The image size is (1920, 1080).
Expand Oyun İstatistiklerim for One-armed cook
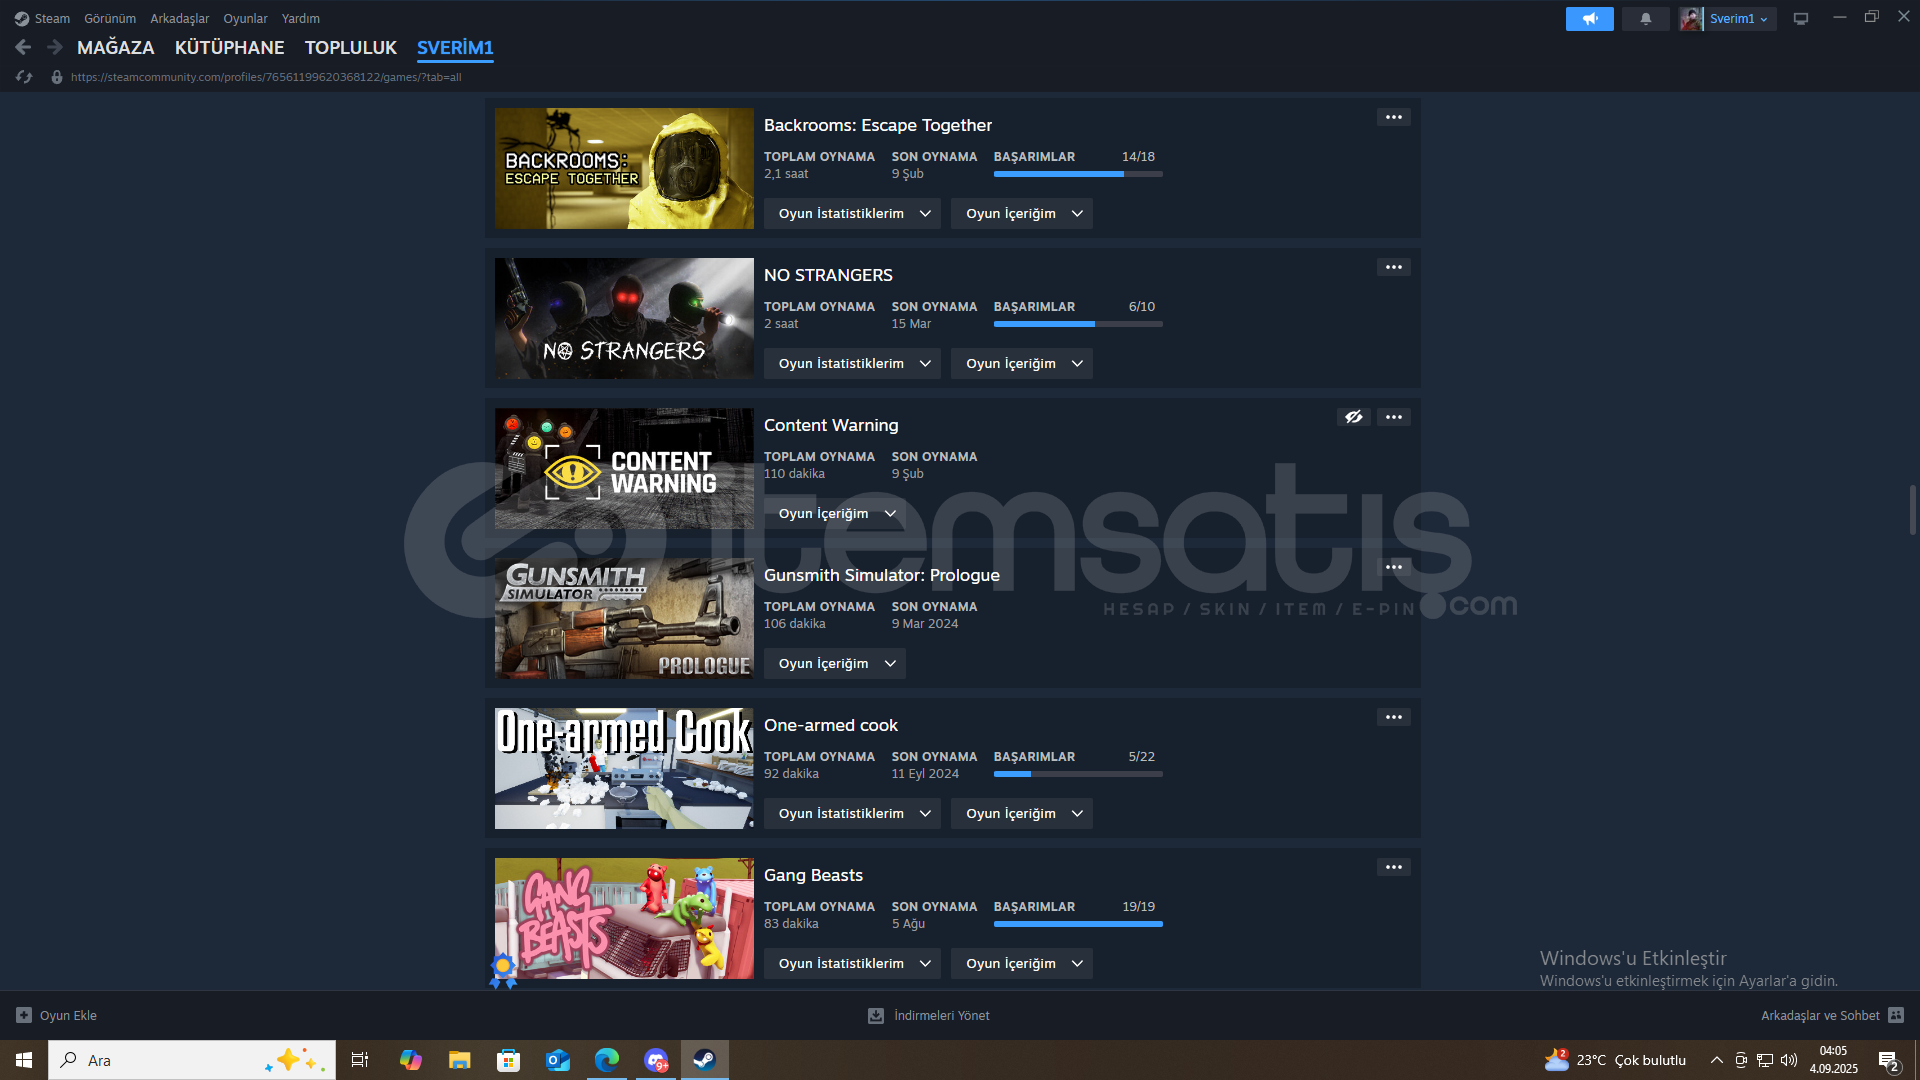852,813
